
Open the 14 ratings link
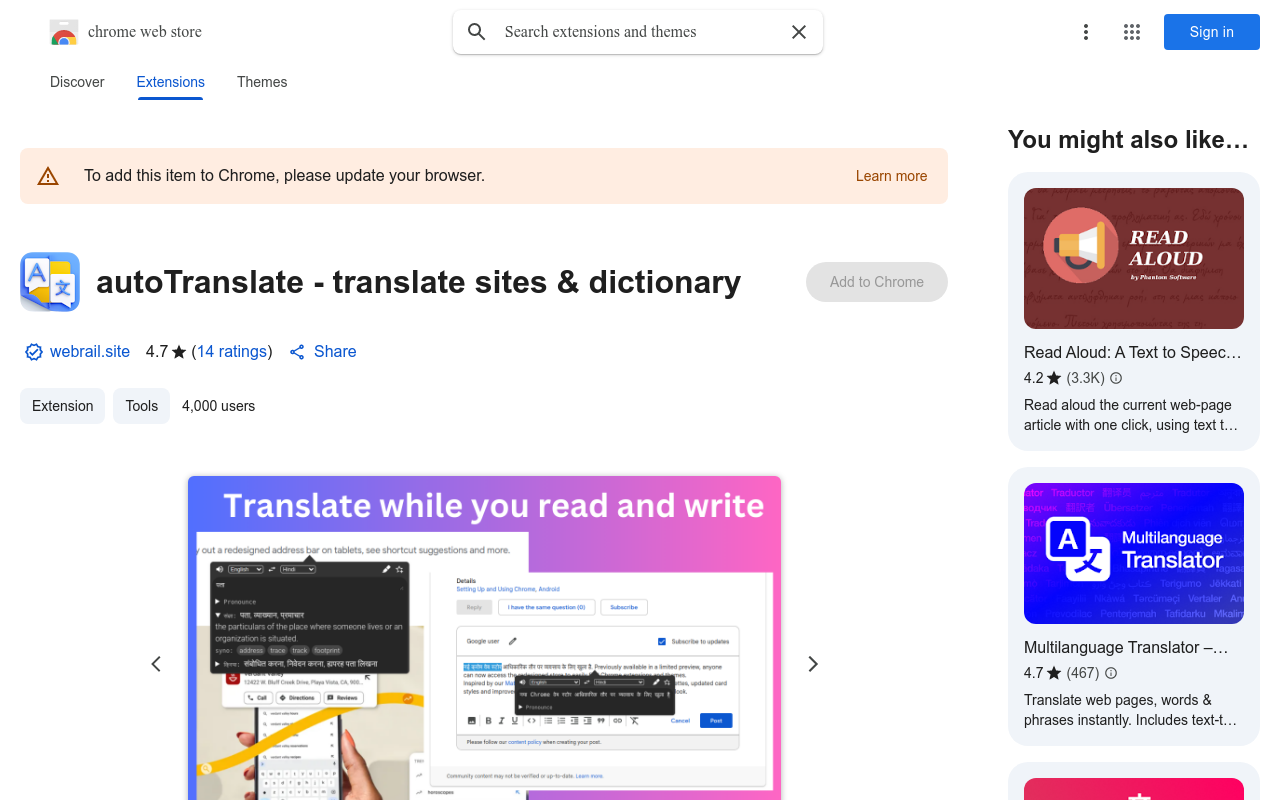pyautogui.click(x=232, y=352)
